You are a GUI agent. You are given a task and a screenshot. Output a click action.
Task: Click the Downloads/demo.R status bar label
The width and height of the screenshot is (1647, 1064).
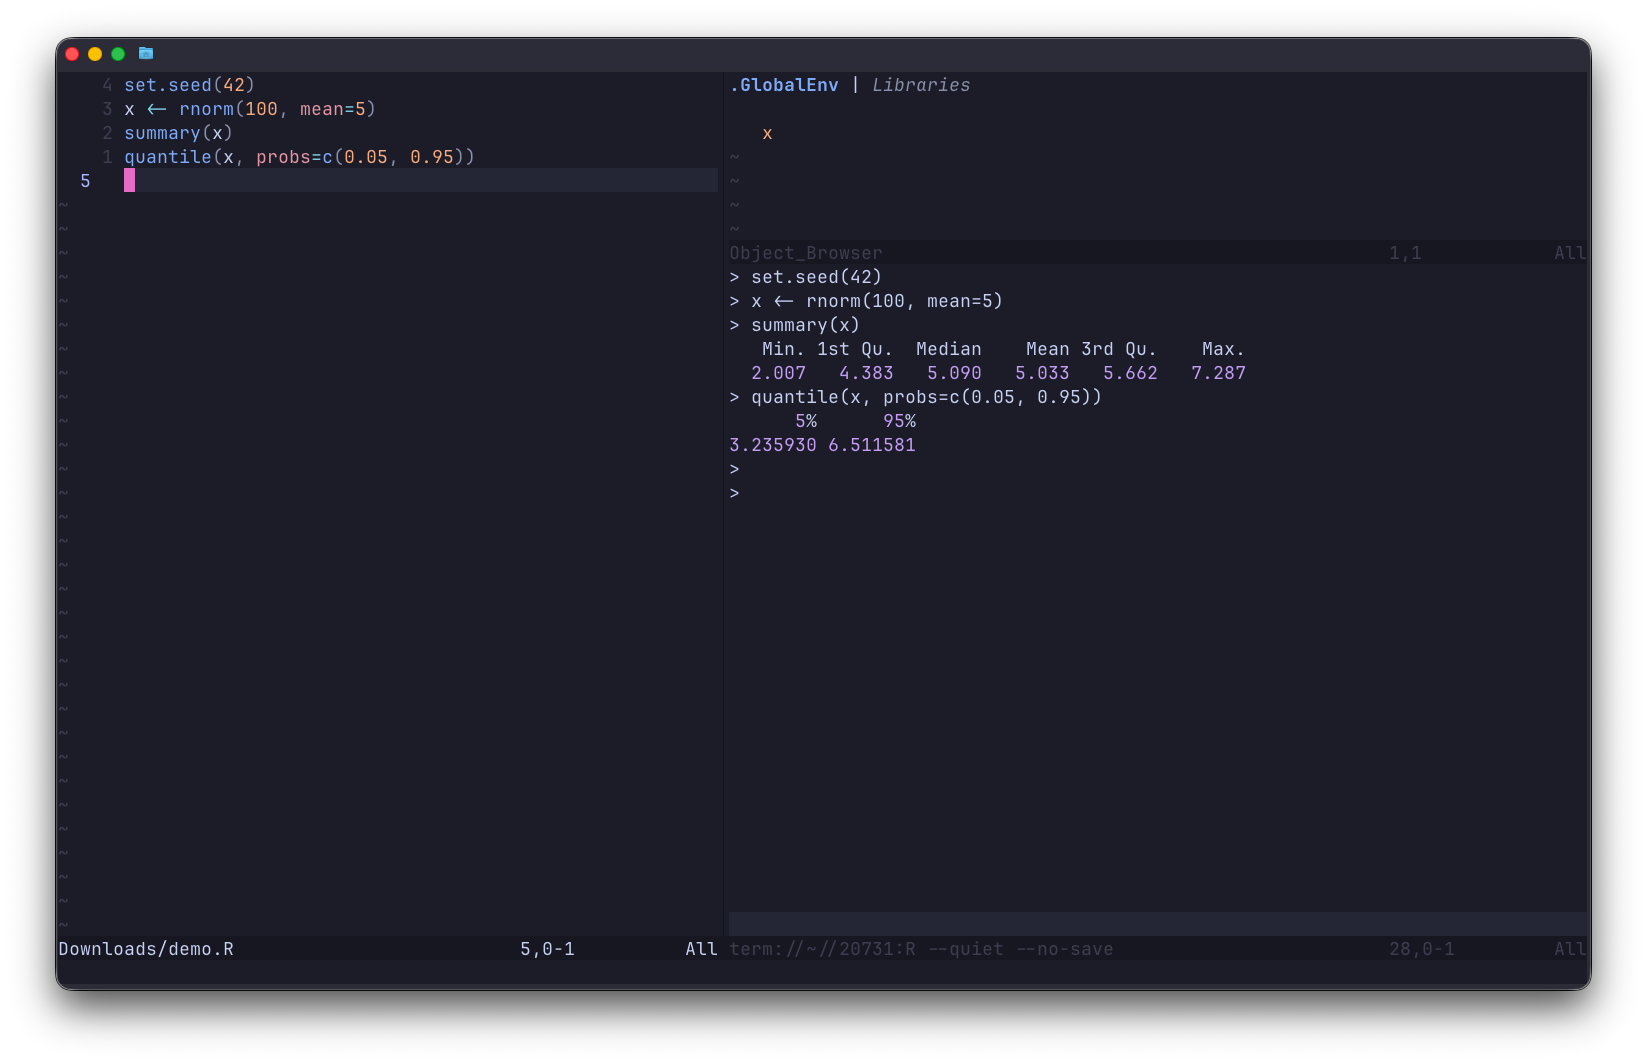pos(146,949)
